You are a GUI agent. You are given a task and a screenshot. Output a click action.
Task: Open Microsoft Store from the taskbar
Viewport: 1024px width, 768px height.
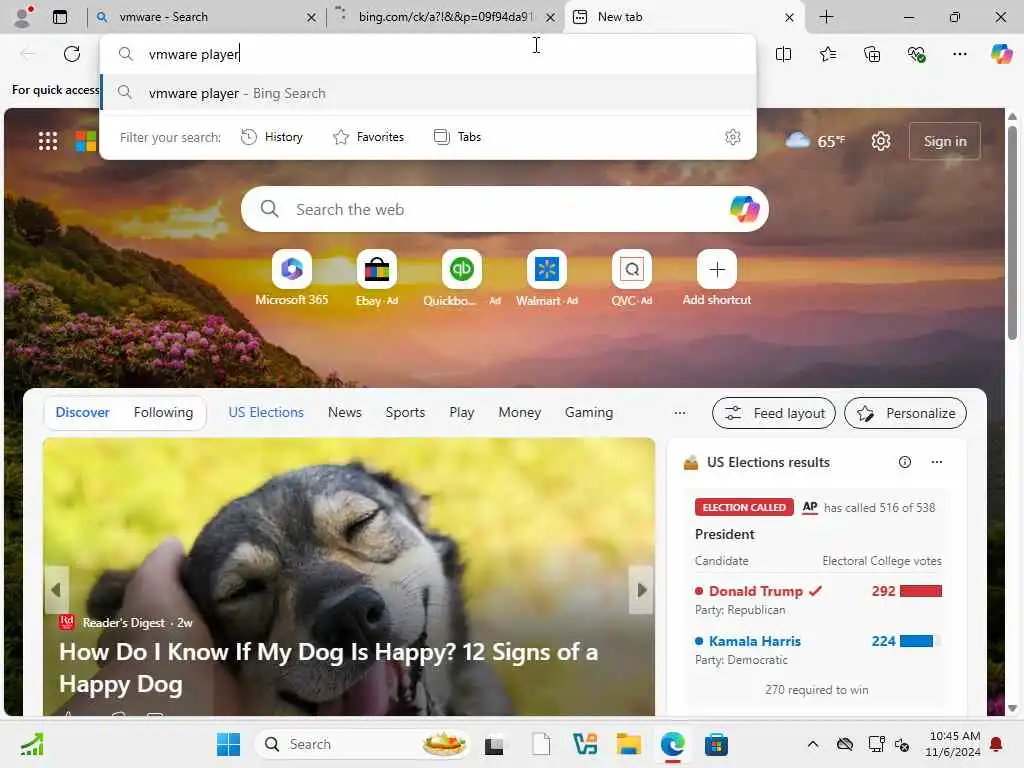tap(716, 744)
